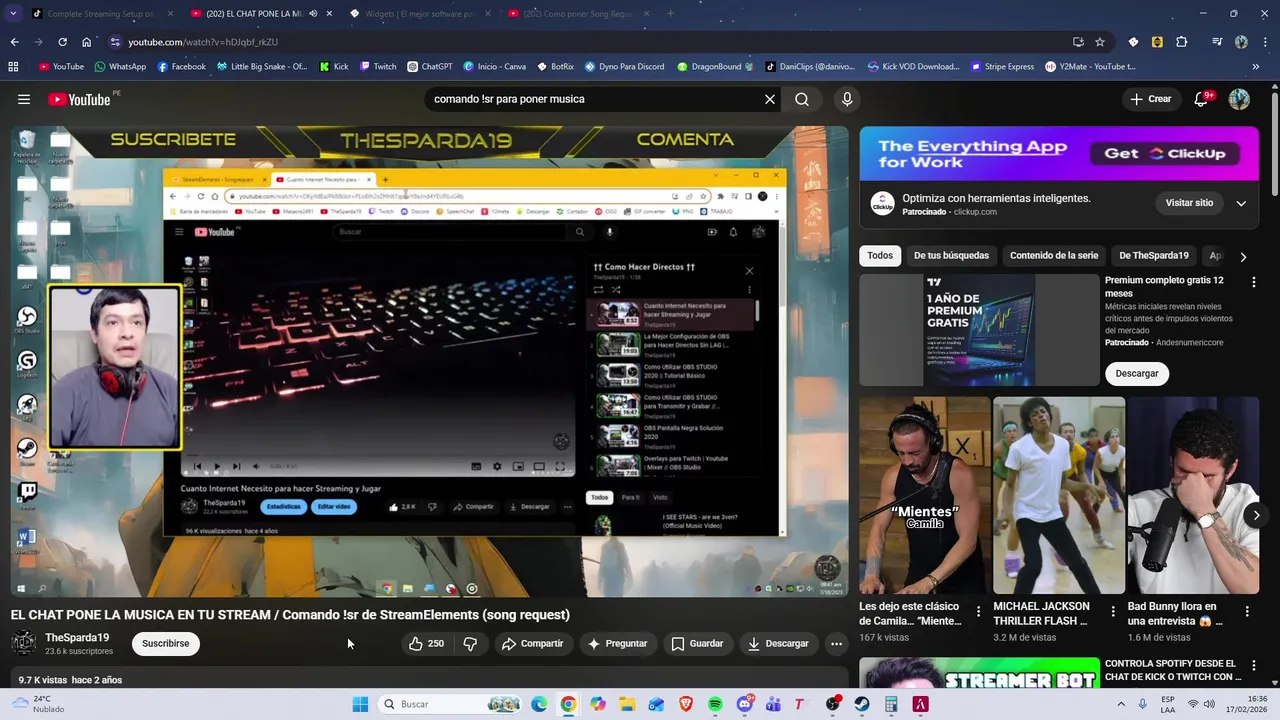
Task: Open the YouTube guide hamburger menu
Action: coord(24,99)
